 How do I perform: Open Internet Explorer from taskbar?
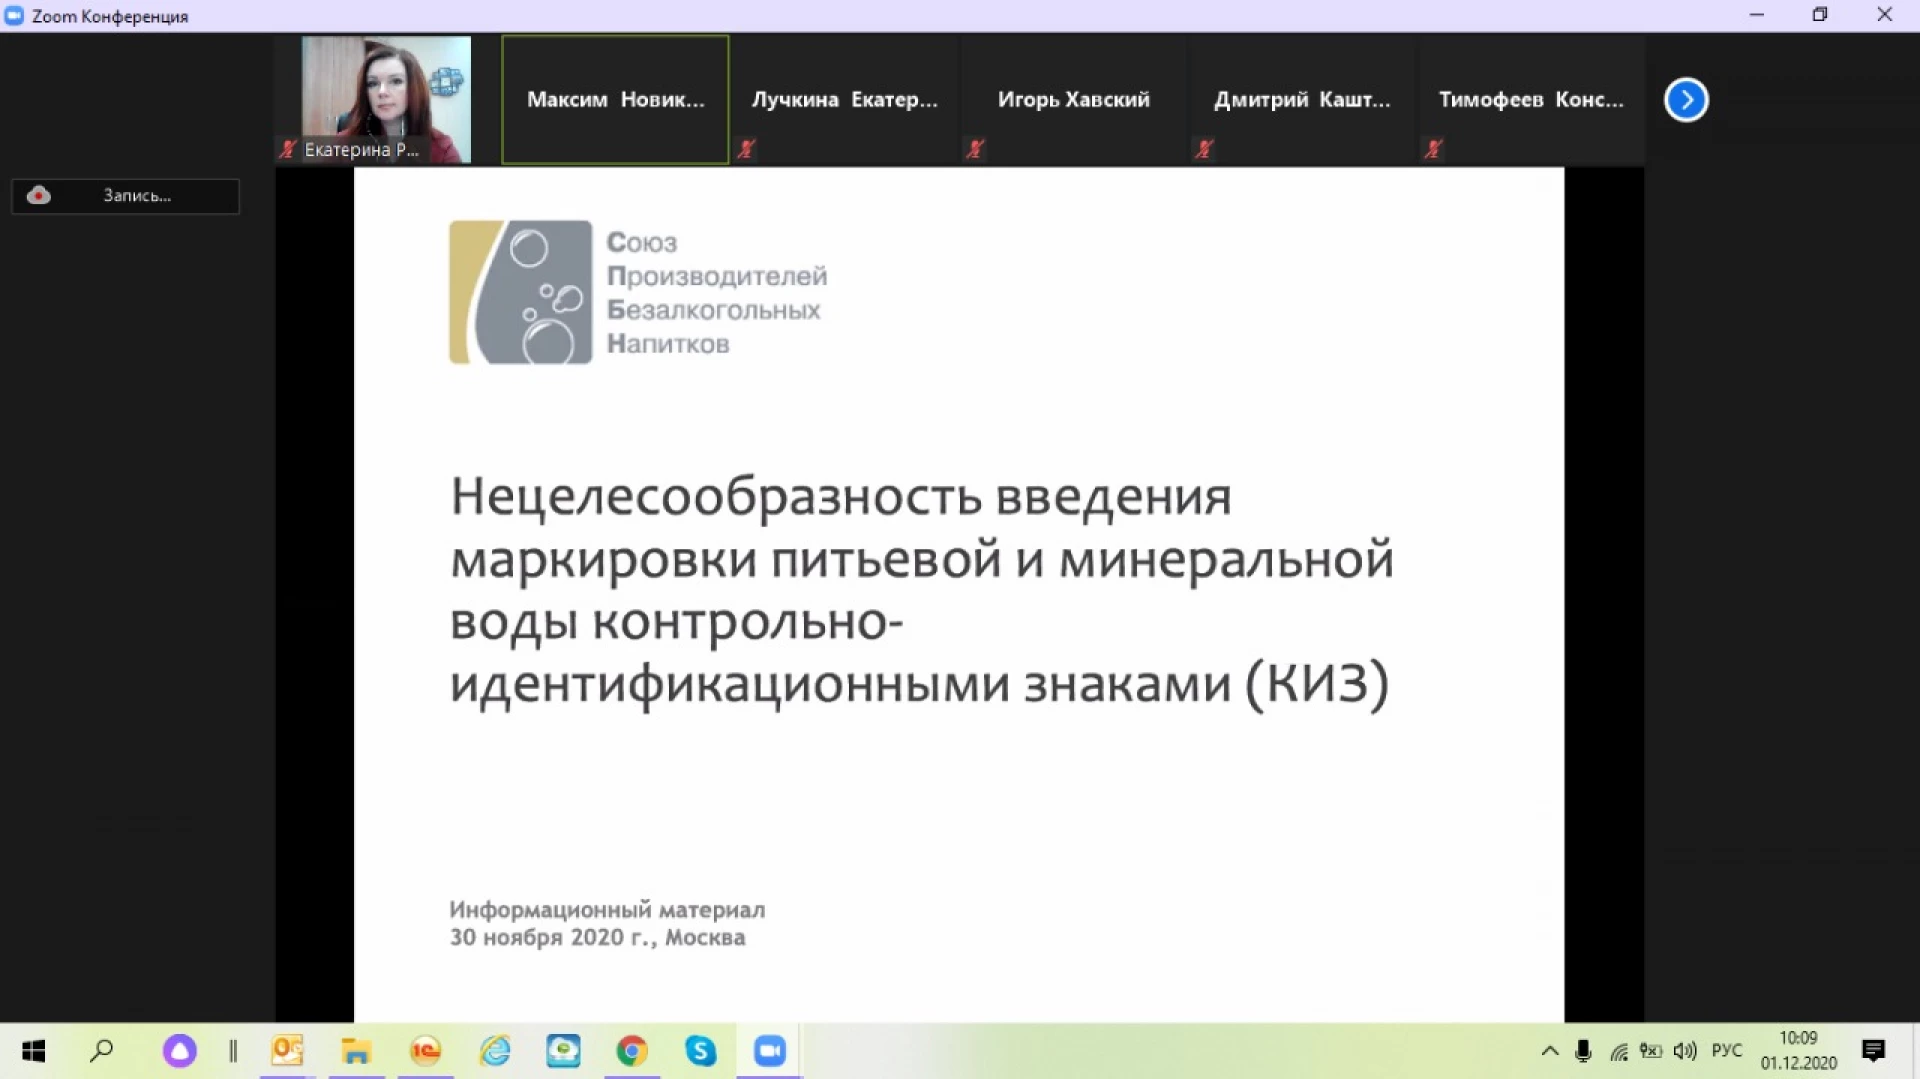tap(495, 1051)
